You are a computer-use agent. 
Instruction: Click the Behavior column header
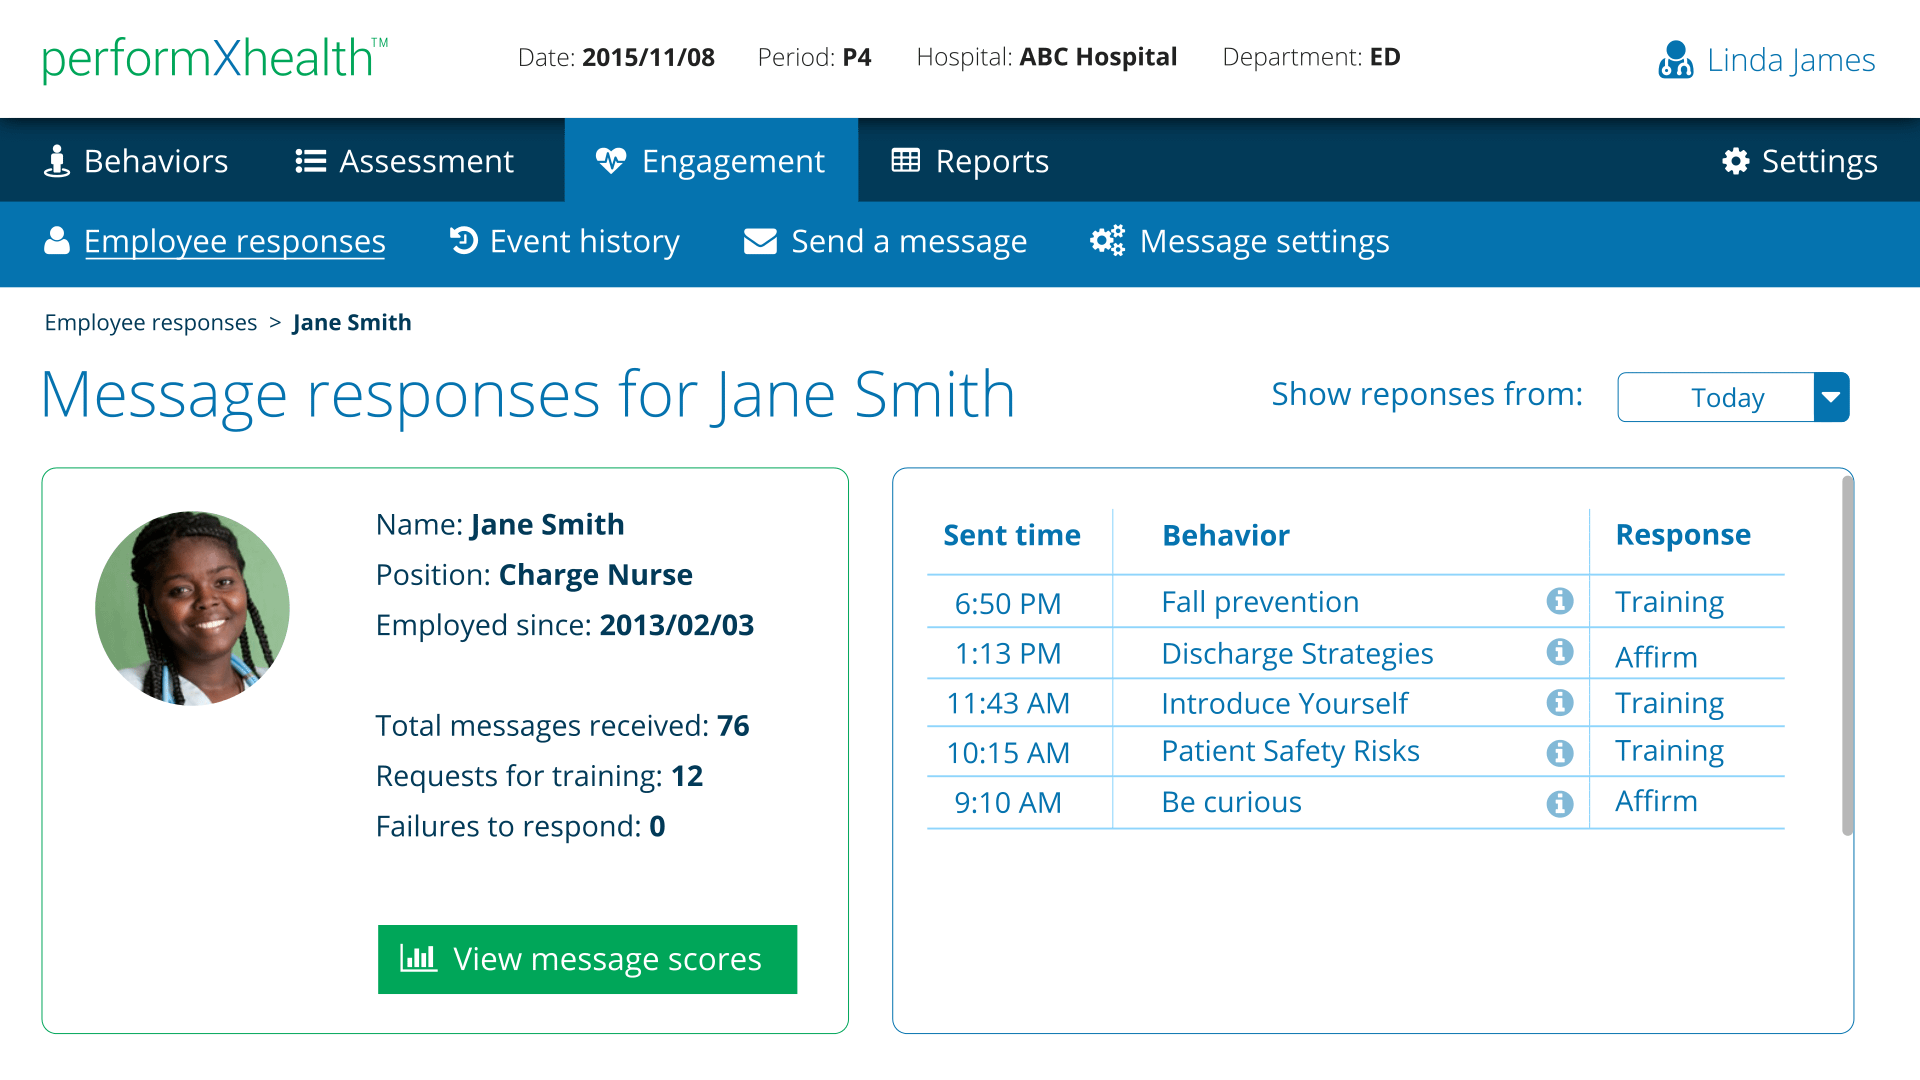pos(1226,535)
